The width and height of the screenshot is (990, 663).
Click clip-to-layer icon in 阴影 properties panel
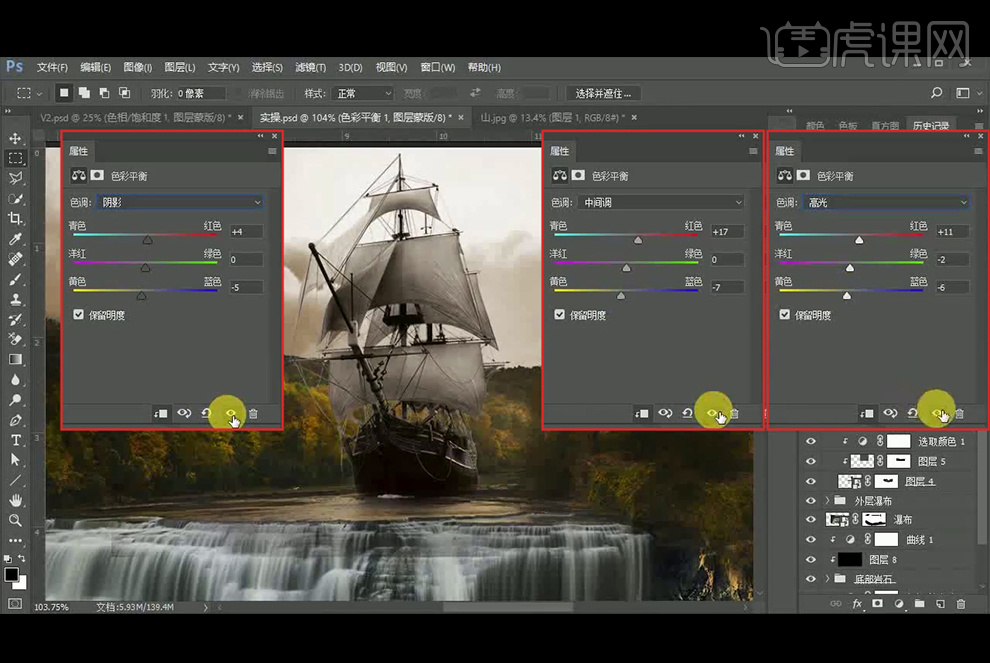(160, 414)
